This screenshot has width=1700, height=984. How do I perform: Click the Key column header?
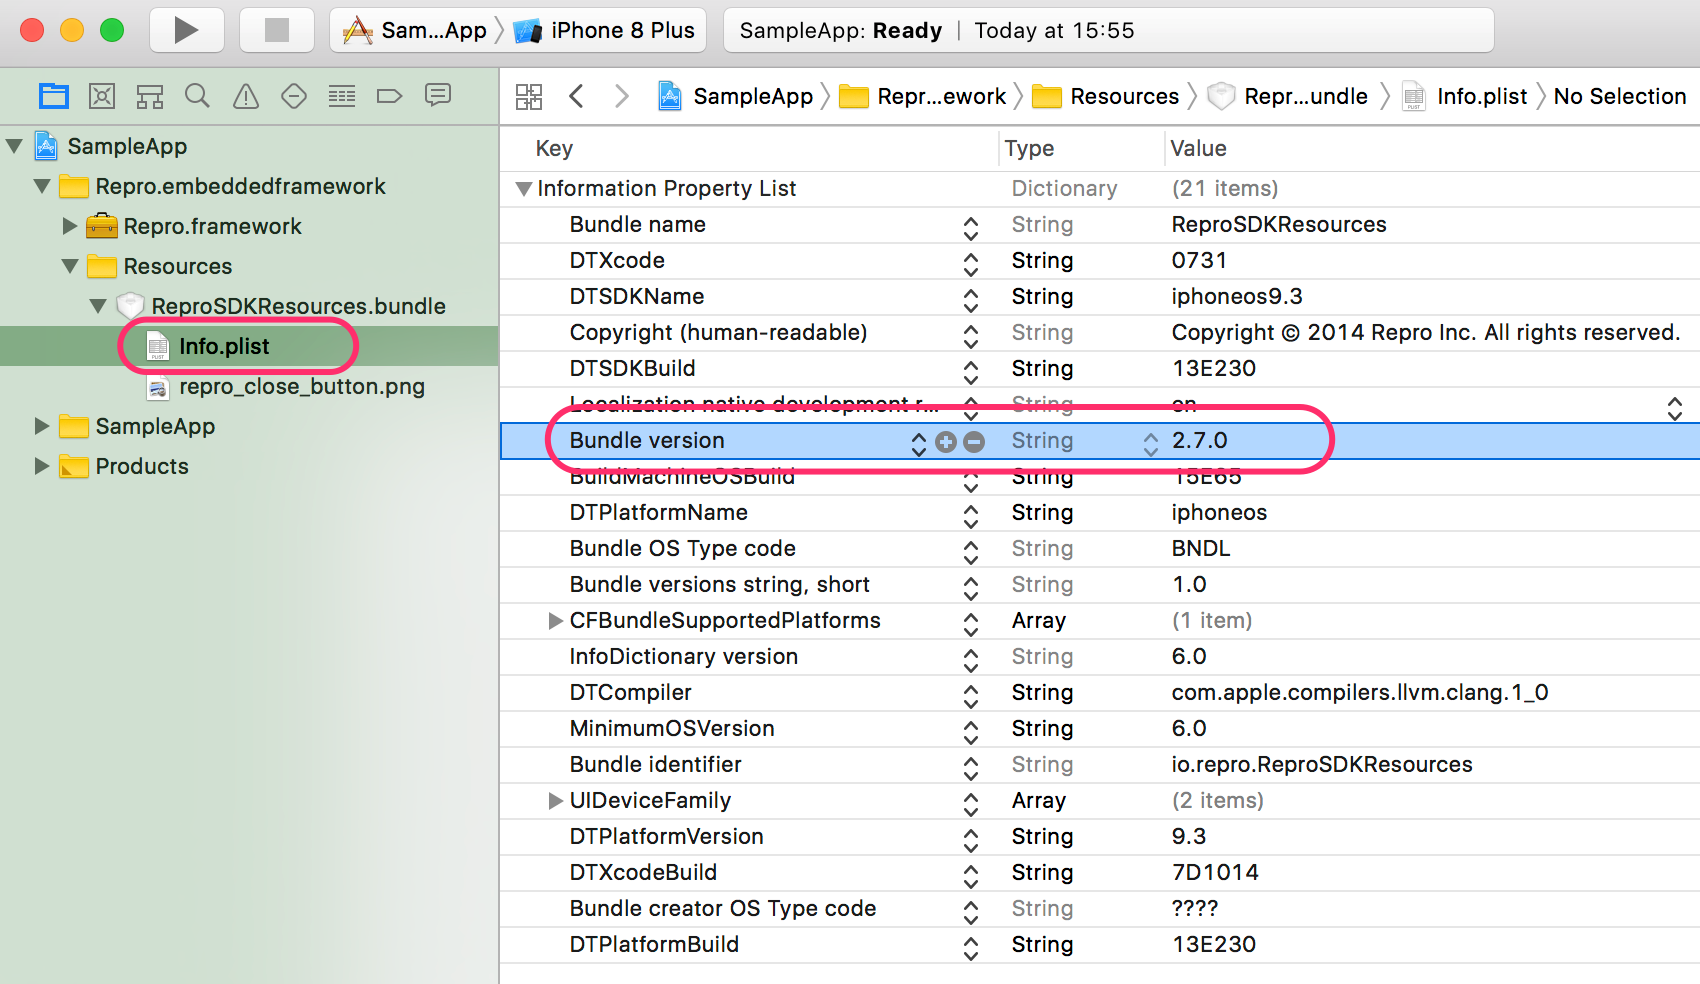pos(554,148)
